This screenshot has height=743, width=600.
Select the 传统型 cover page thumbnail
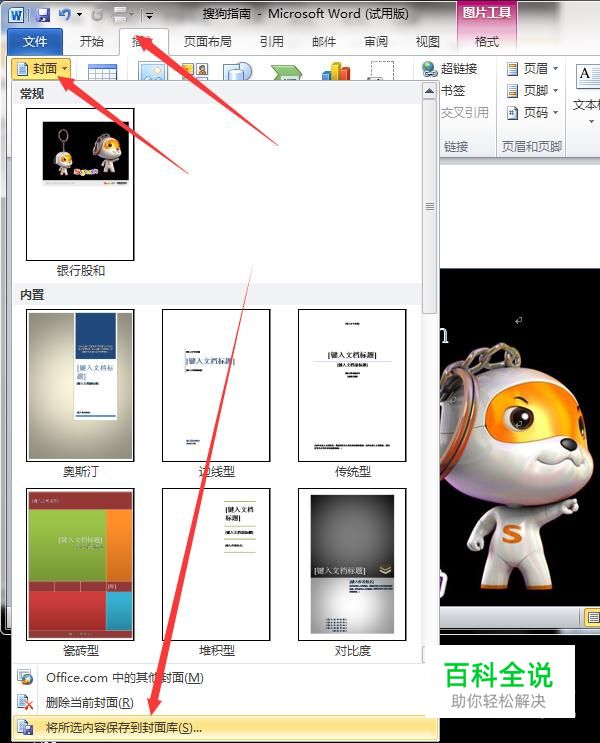(352, 385)
